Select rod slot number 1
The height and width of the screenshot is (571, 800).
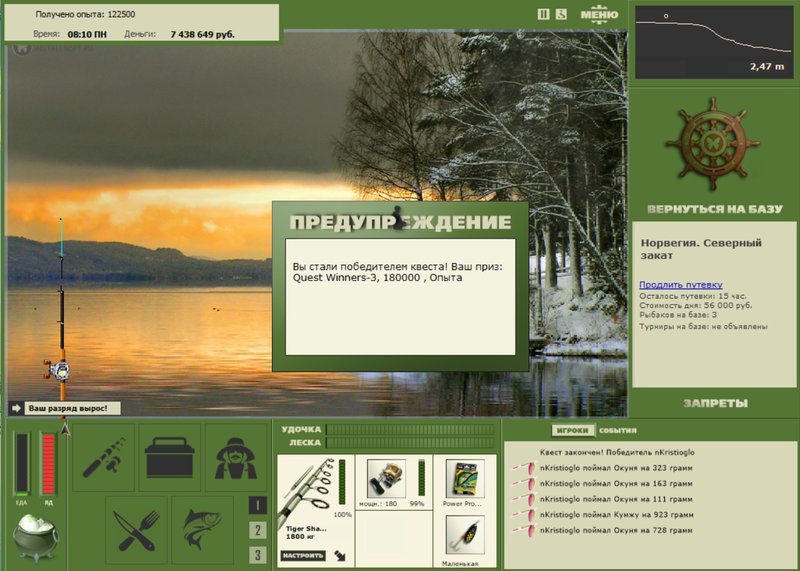tap(258, 506)
